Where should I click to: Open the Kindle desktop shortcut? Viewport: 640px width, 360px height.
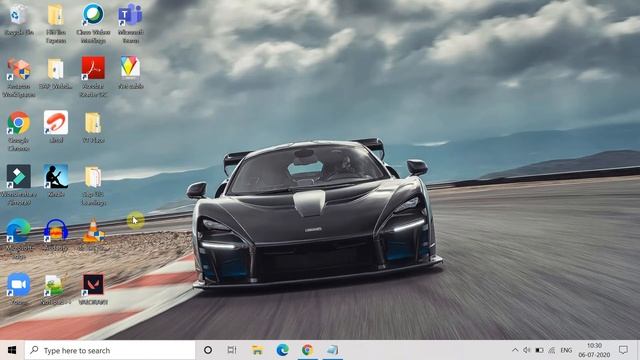coord(56,181)
